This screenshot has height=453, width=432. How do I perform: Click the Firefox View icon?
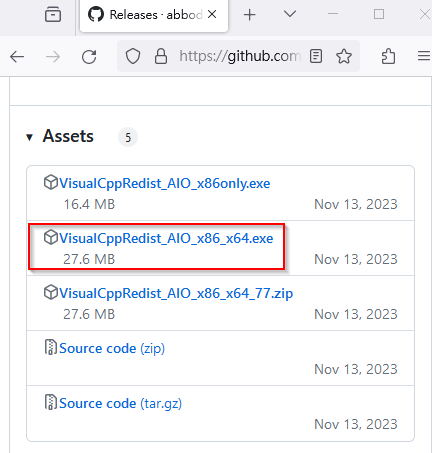(x=53, y=15)
